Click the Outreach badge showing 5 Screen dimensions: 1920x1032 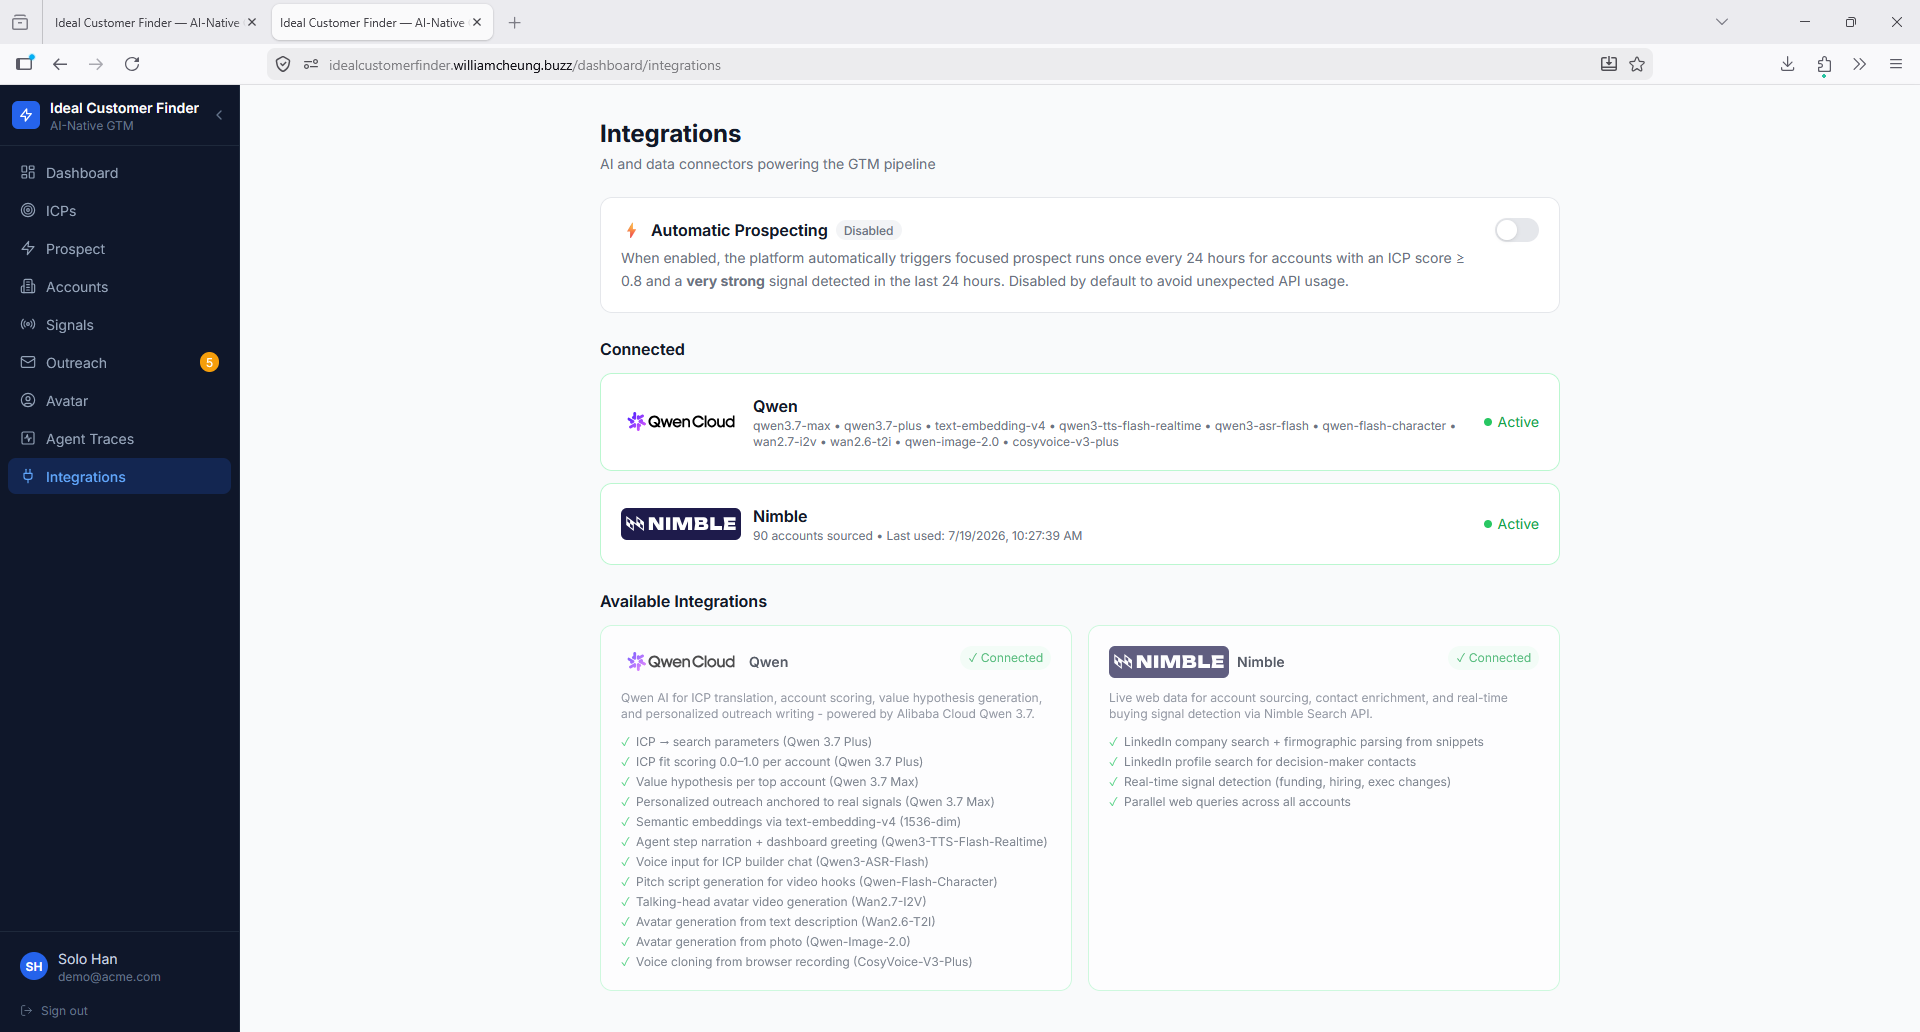(x=209, y=362)
